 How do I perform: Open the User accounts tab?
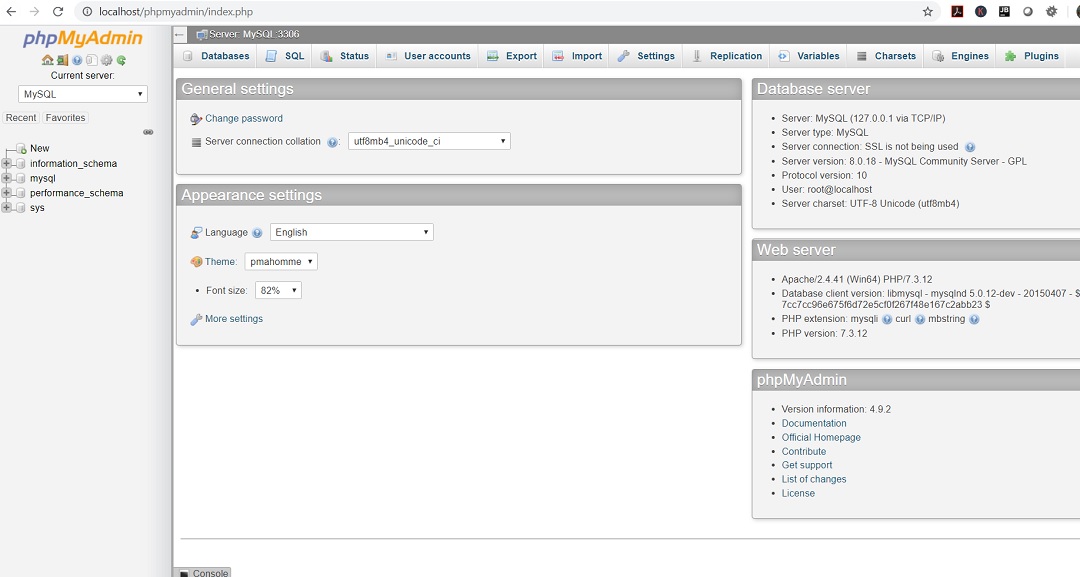(428, 56)
